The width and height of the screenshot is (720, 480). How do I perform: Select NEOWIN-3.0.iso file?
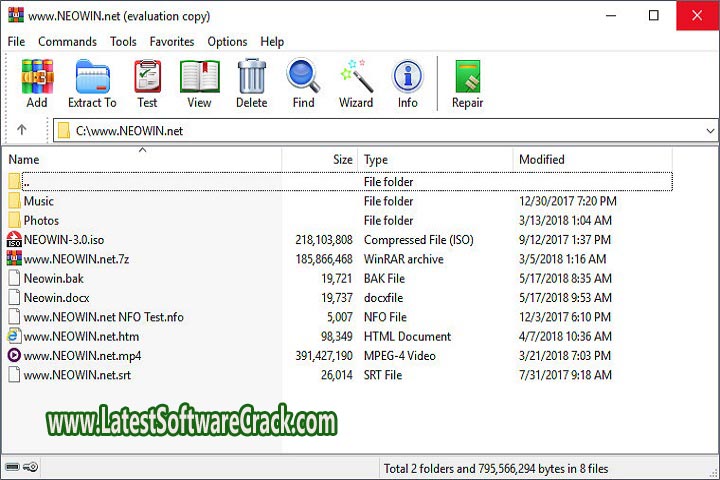coord(62,240)
